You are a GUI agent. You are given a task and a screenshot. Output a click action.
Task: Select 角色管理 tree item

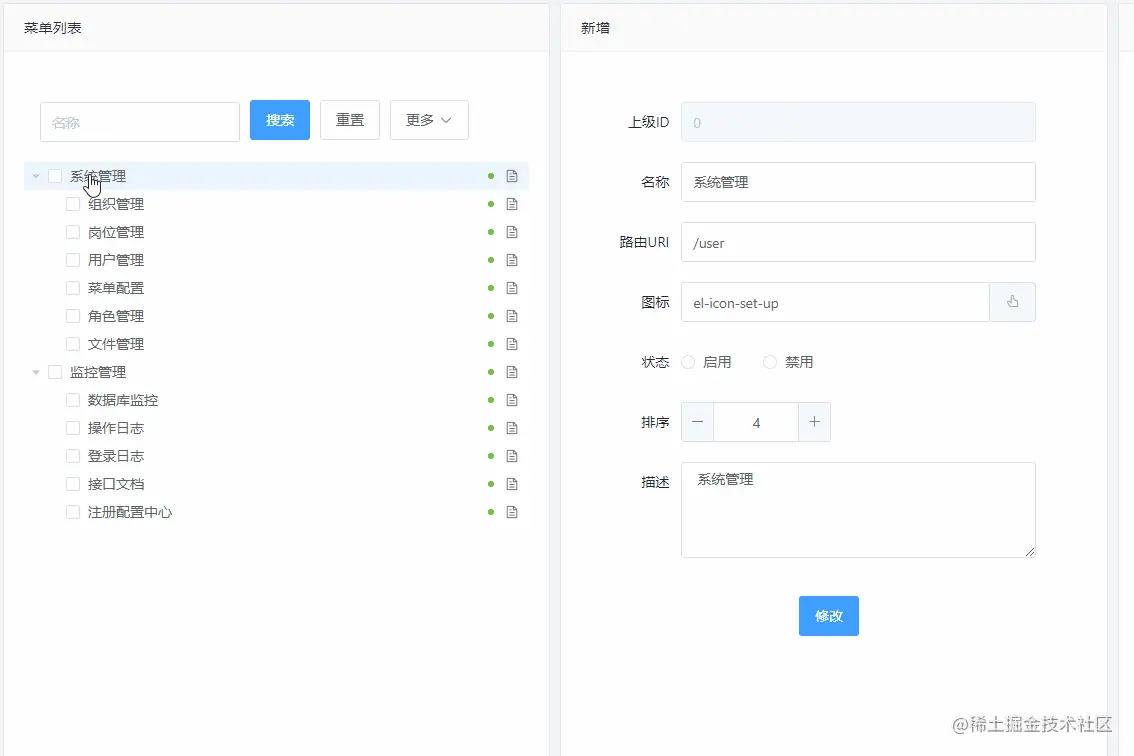coord(116,316)
